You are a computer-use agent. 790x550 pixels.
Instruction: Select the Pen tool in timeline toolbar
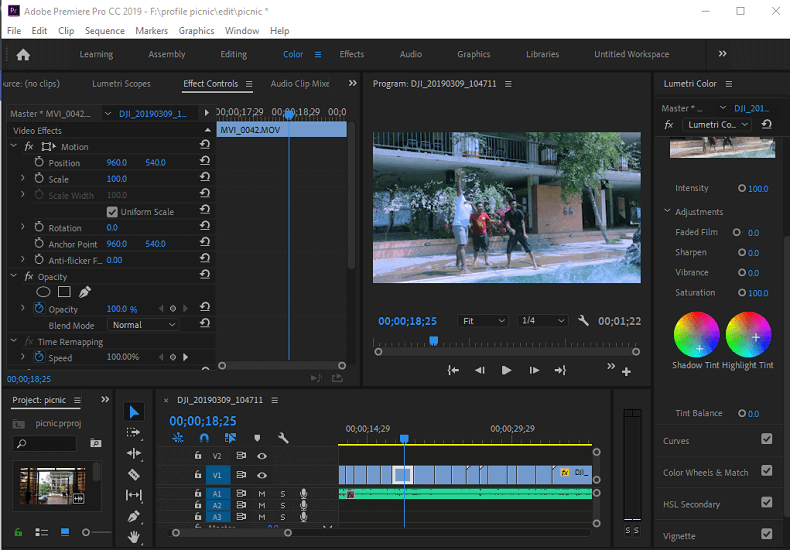coord(134,516)
